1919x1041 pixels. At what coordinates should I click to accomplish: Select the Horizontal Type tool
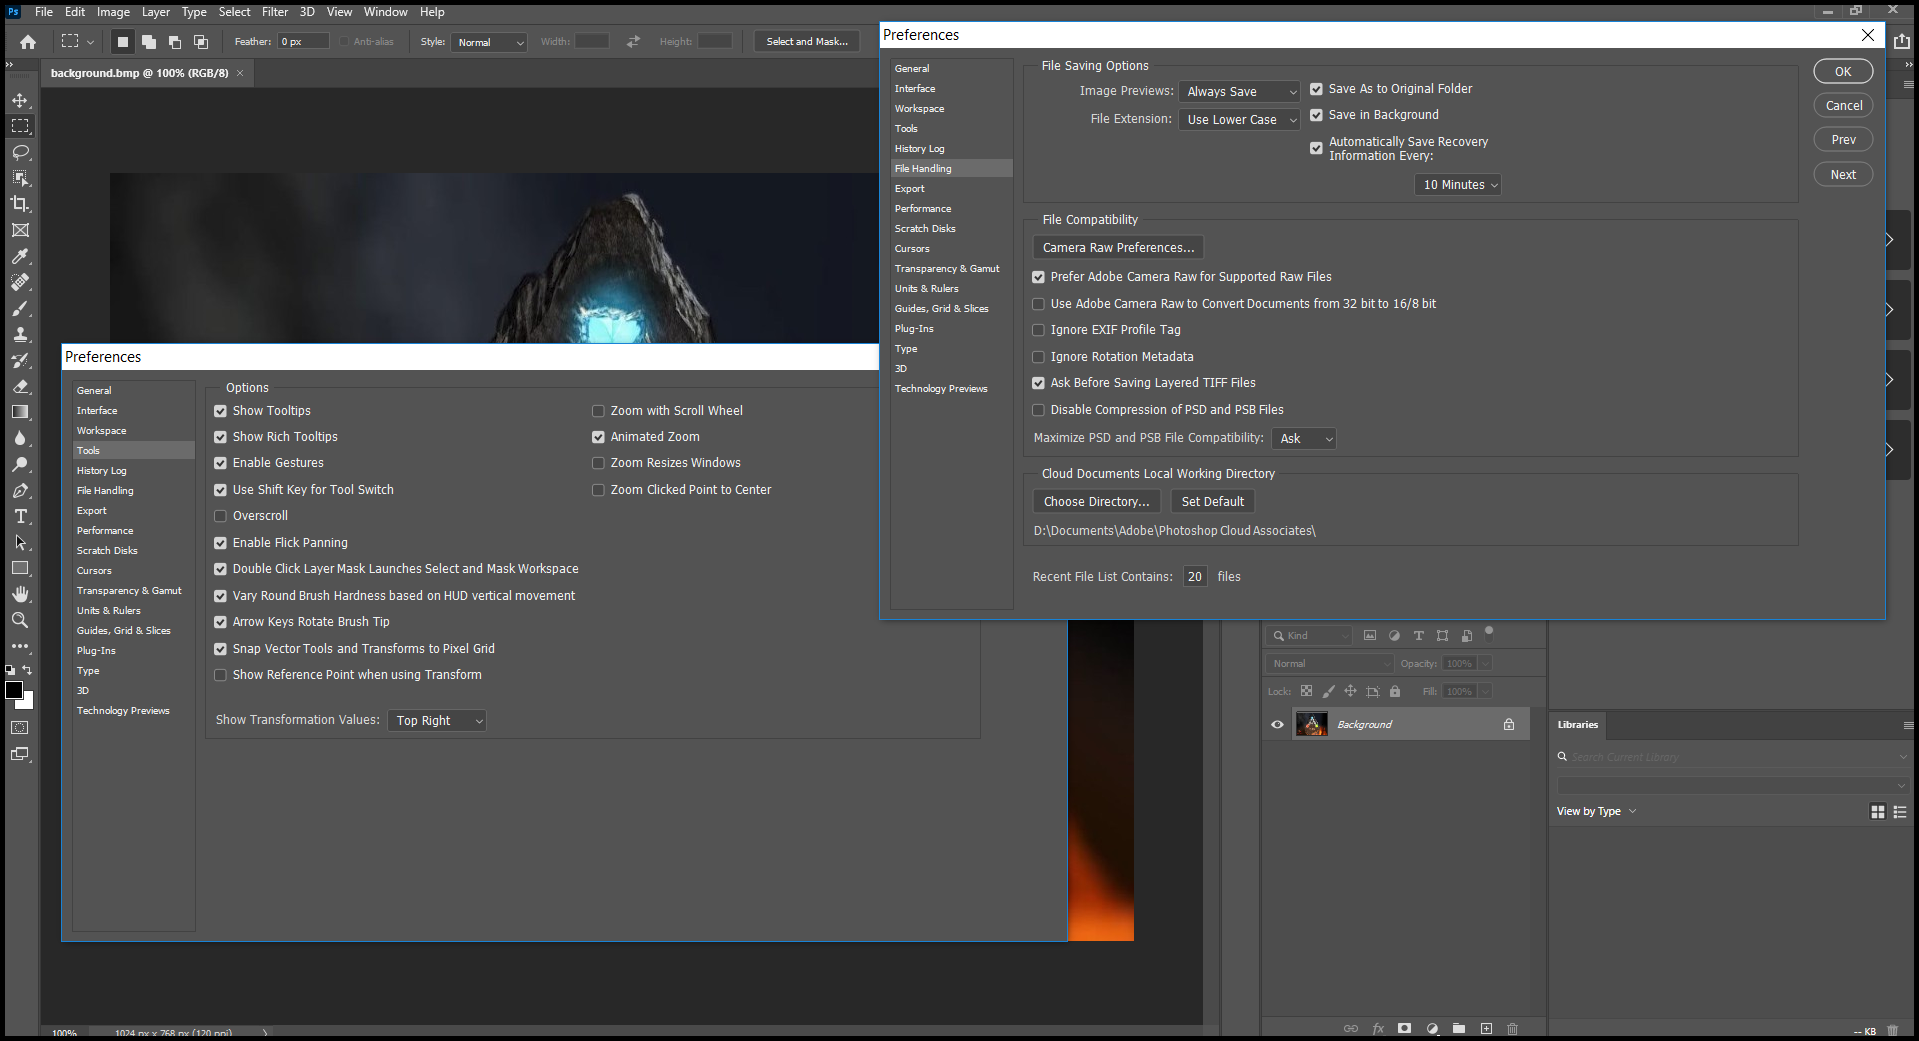click(20, 516)
